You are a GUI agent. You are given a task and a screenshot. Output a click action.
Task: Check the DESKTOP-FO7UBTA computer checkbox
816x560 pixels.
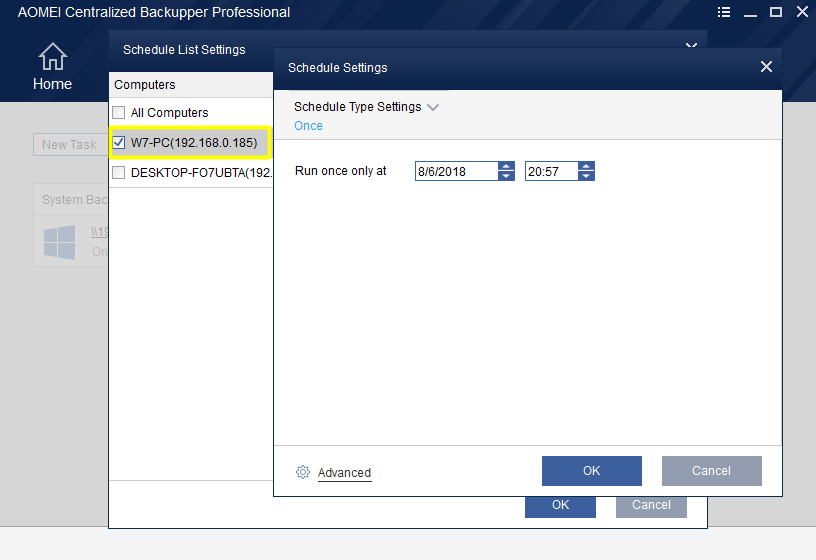[119, 172]
